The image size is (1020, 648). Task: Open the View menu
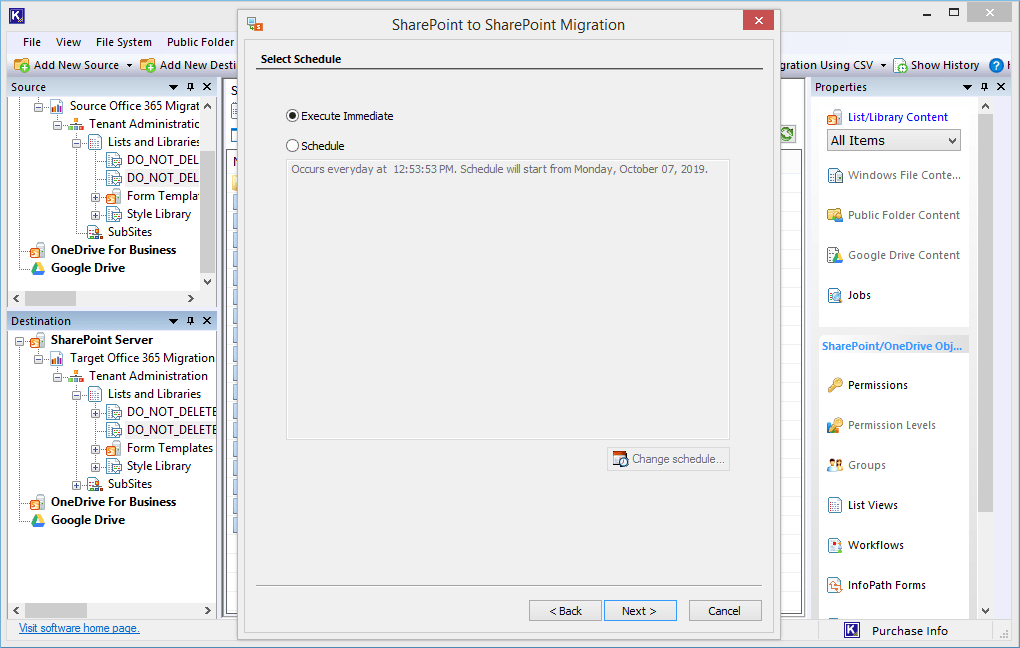point(68,42)
